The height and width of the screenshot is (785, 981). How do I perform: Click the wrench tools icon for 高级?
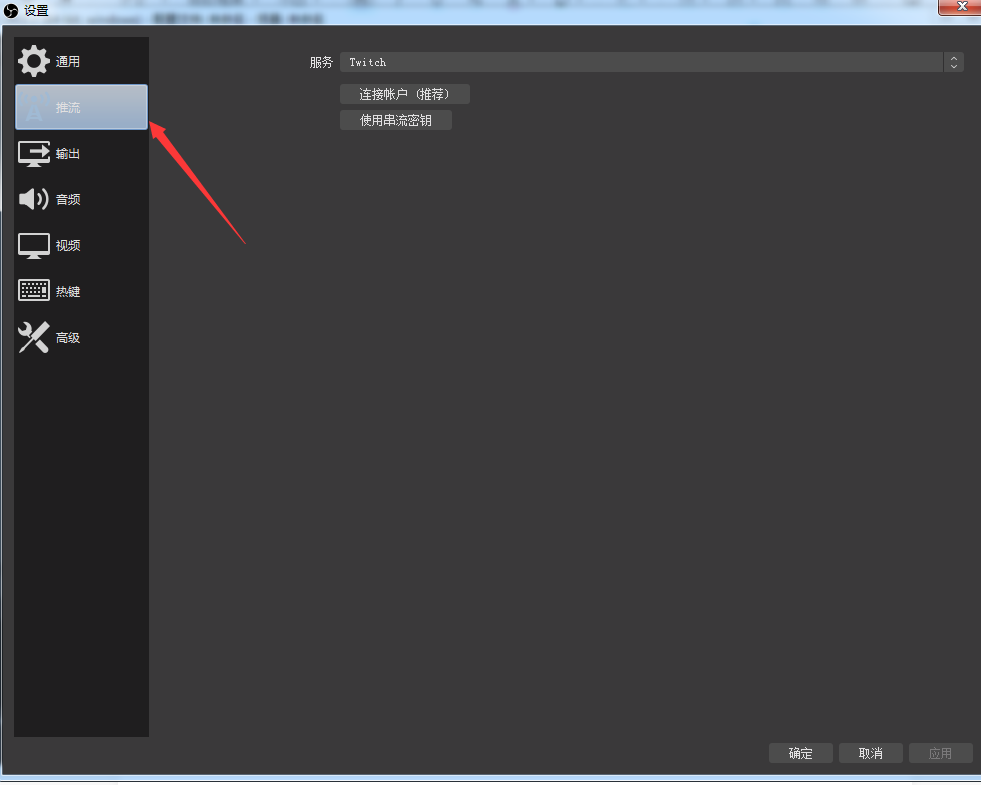click(33, 338)
